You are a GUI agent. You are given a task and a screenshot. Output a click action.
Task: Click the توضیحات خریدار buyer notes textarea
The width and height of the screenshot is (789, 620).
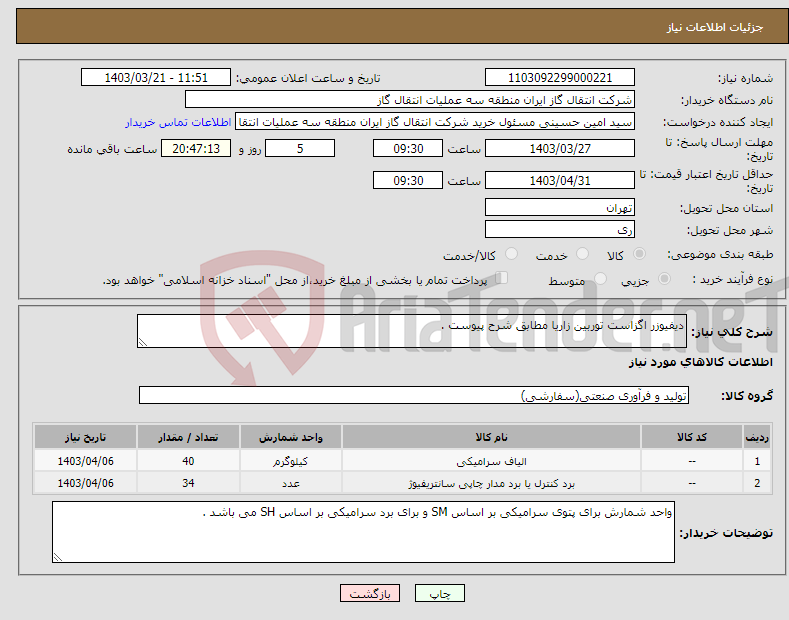click(363, 532)
